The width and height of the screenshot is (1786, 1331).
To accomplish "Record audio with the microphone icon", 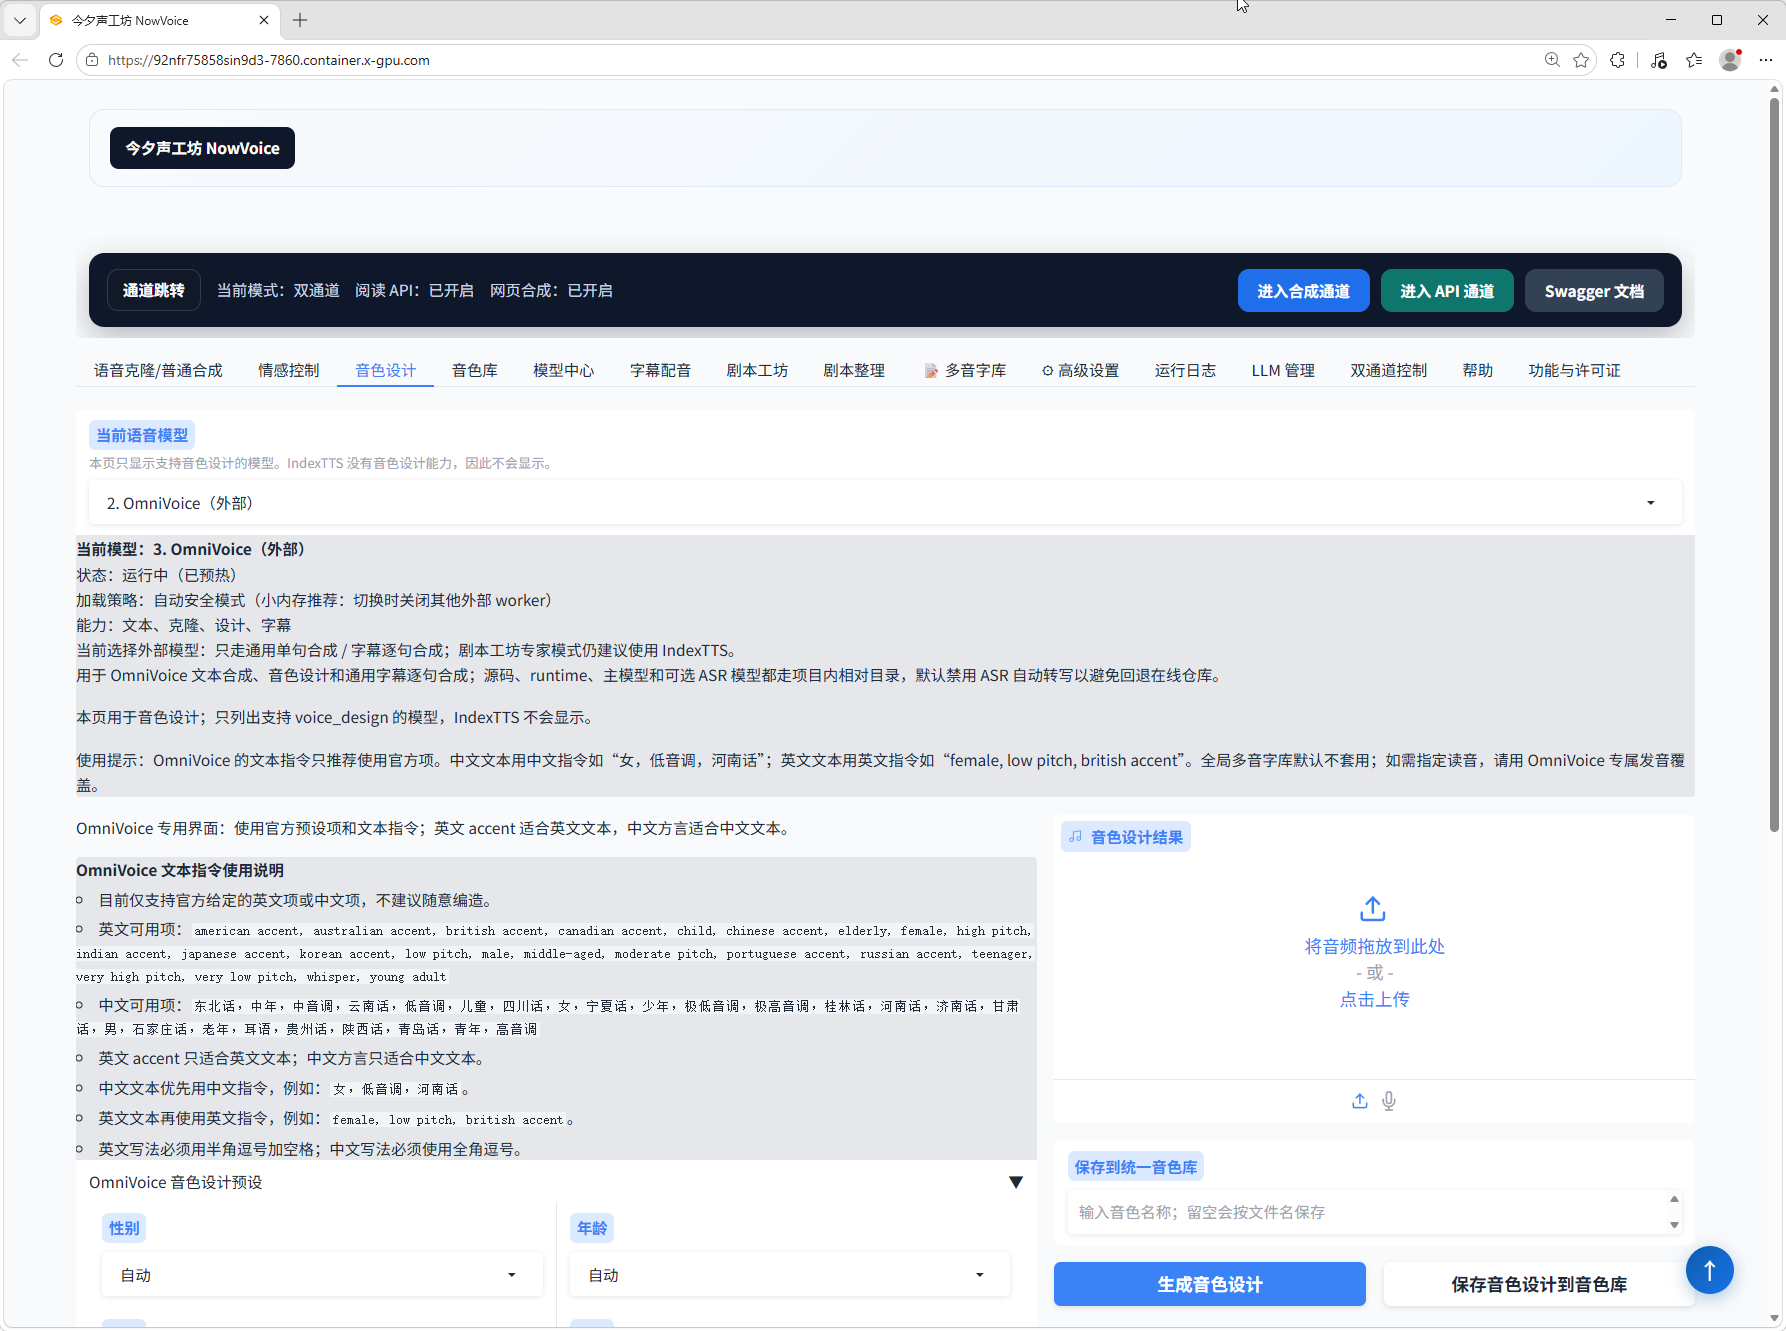I will click(1389, 1101).
